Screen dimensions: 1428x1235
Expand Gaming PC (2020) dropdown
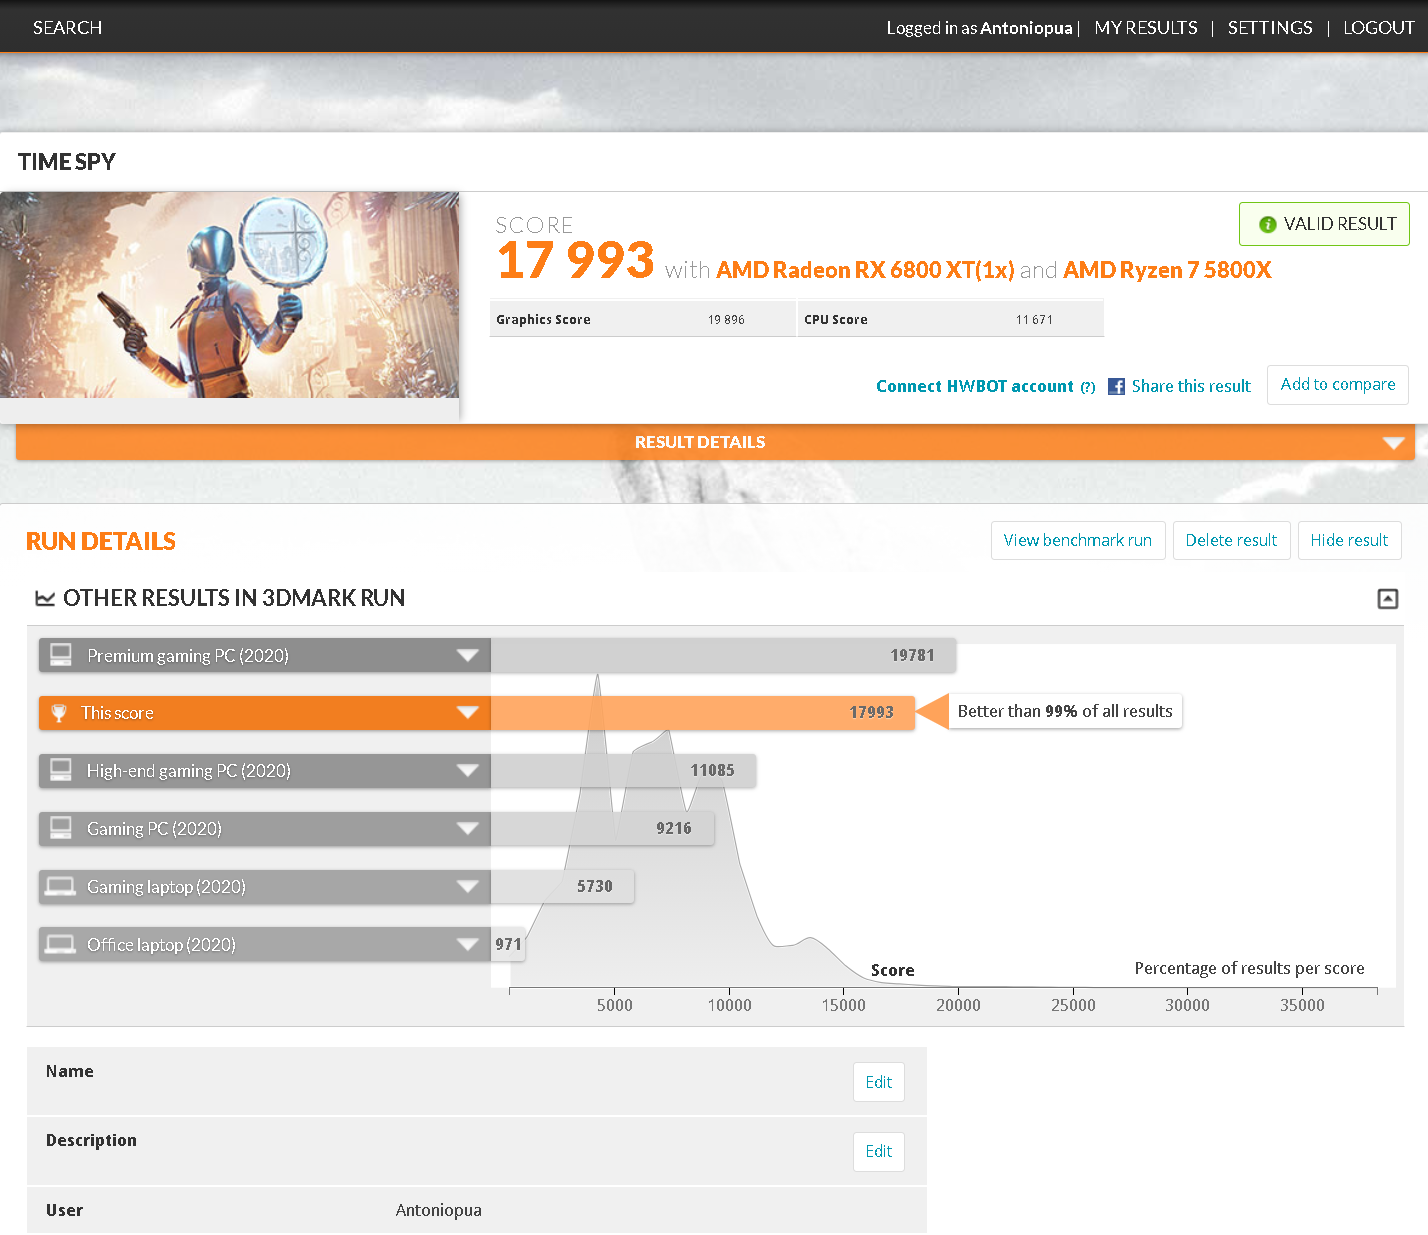point(467,829)
